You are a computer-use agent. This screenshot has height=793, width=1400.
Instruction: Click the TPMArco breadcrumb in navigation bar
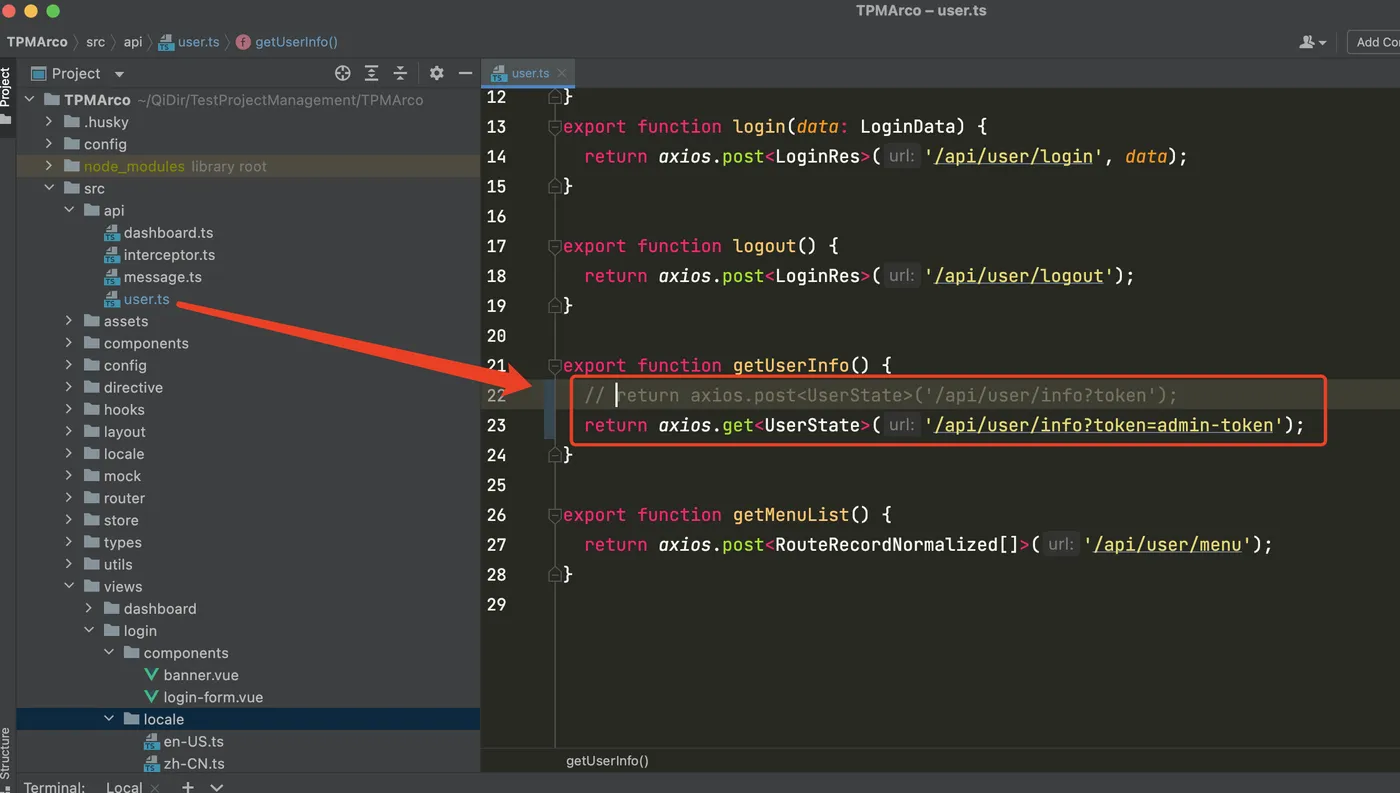point(37,42)
